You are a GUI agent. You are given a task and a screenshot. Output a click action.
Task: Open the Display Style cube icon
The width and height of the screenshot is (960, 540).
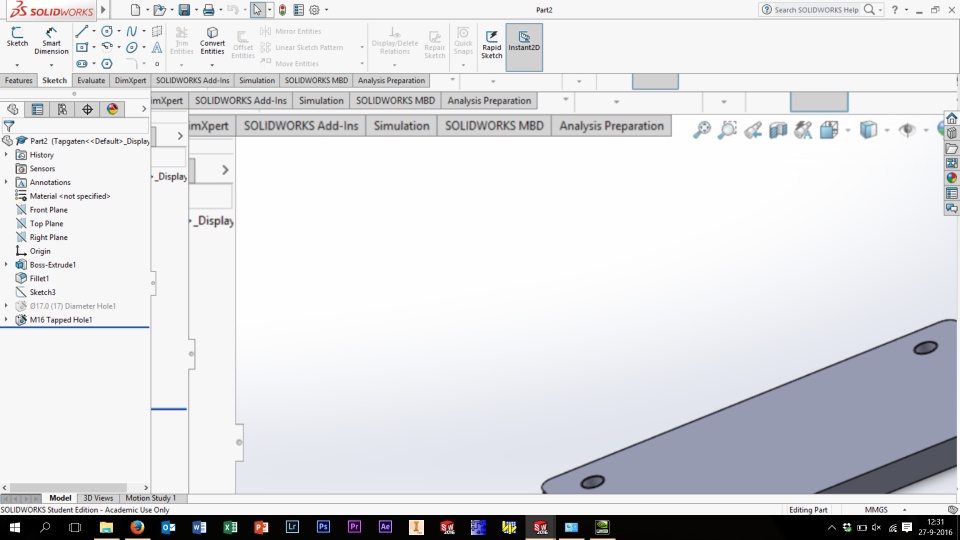[868, 130]
